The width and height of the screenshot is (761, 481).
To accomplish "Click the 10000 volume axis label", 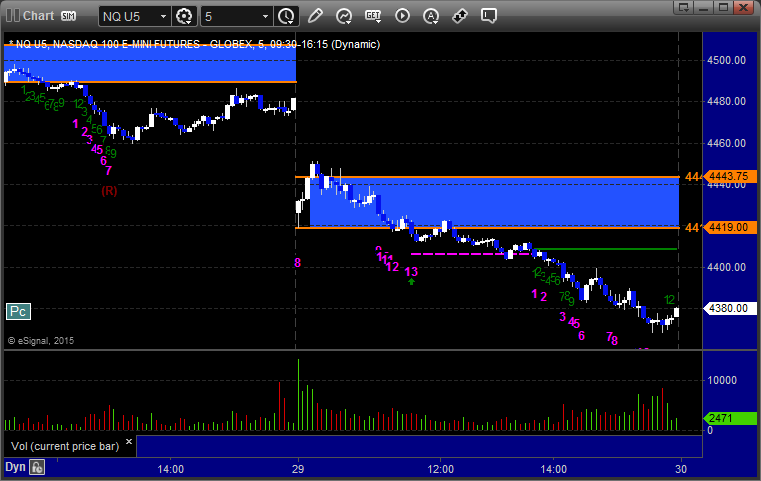I will 722,380.
